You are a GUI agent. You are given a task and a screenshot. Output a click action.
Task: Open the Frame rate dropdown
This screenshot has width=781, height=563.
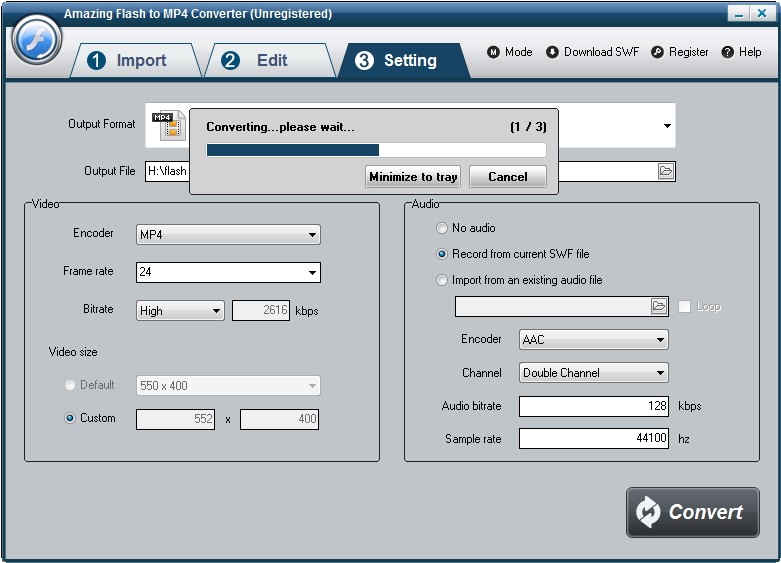coord(228,272)
